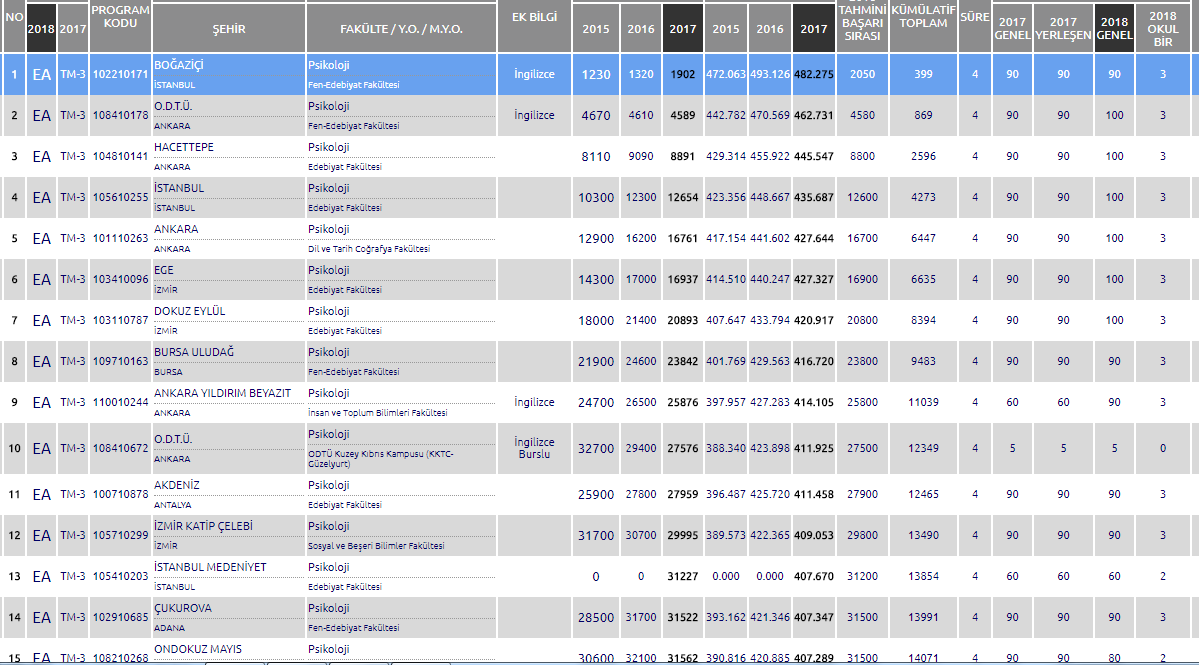Select the DOKUZ EYLÜL university name

[x=190, y=311]
